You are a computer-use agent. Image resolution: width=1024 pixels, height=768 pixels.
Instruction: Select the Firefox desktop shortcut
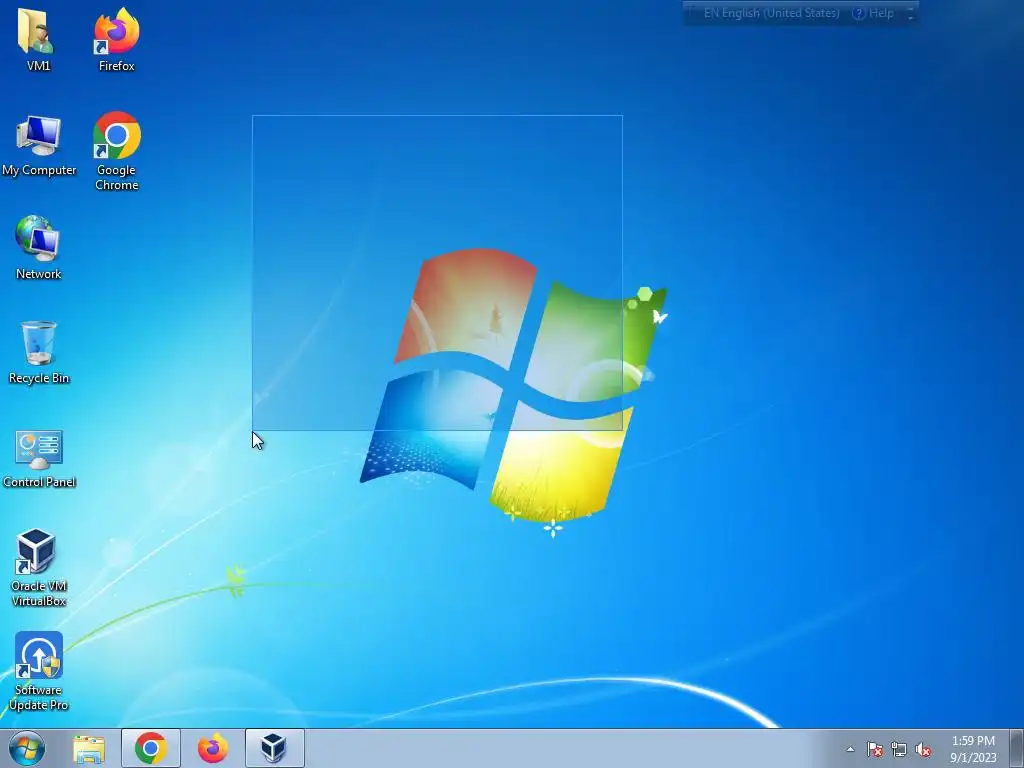point(116,39)
